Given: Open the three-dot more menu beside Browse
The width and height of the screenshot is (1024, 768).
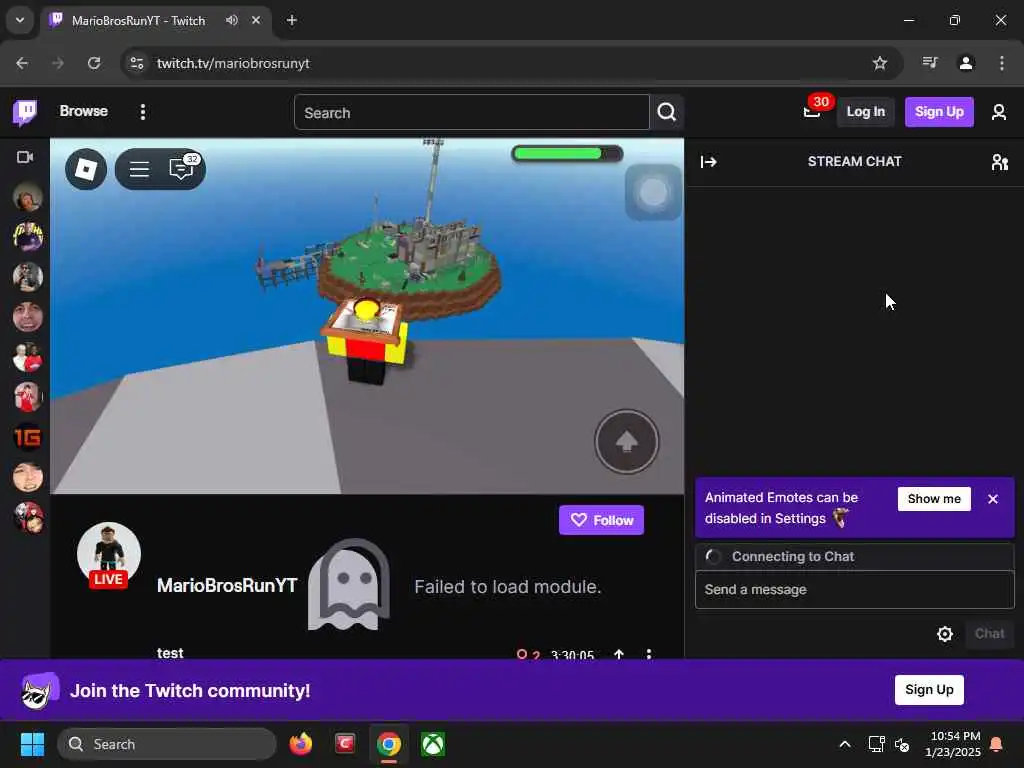Looking at the screenshot, I should point(142,112).
